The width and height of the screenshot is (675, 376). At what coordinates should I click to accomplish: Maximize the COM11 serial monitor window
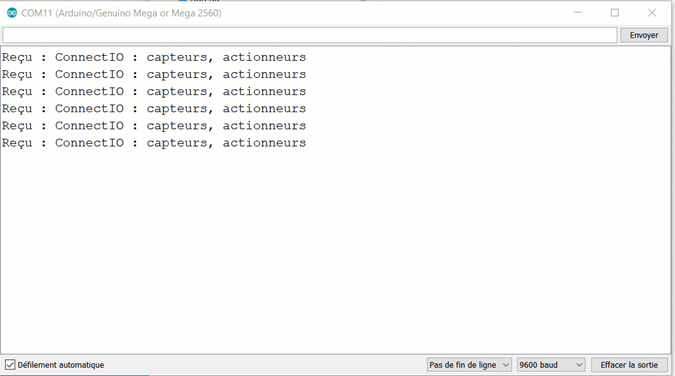tap(615, 13)
